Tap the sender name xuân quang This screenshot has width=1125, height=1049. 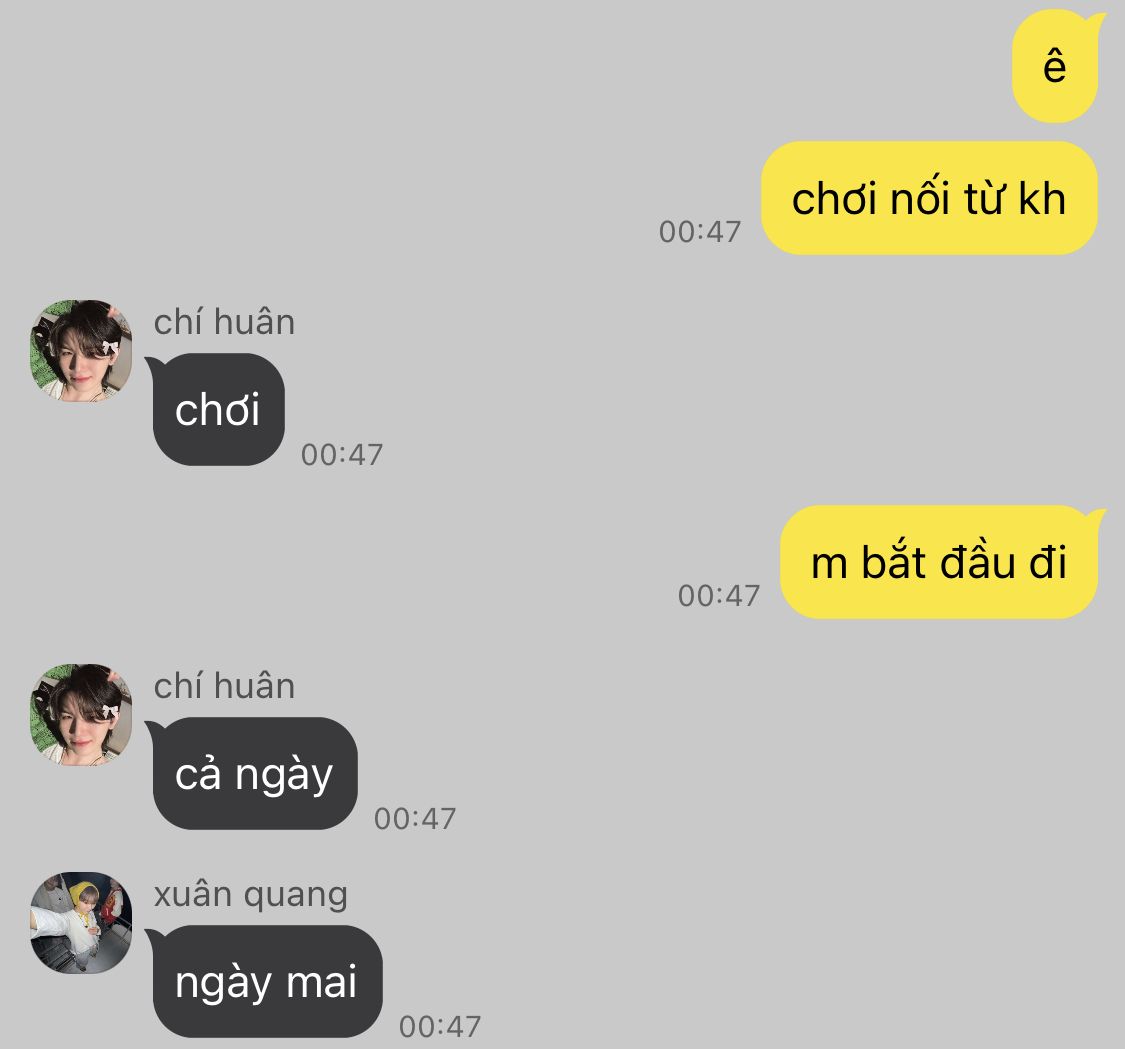pos(250,895)
